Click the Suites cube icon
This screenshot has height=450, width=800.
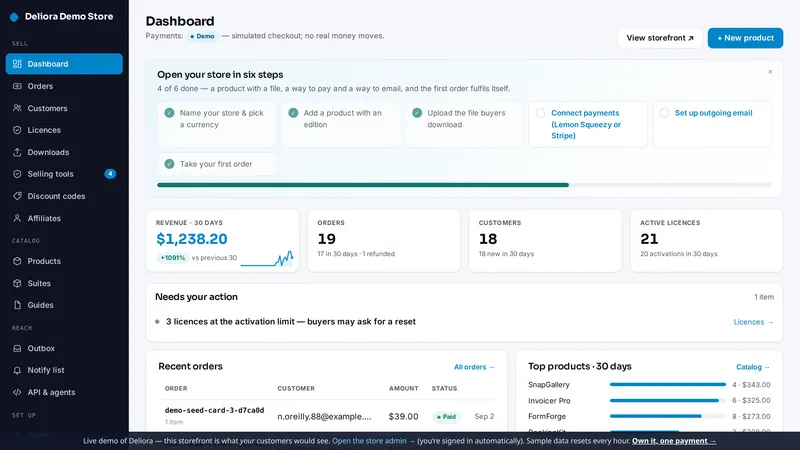(x=17, y=283)
